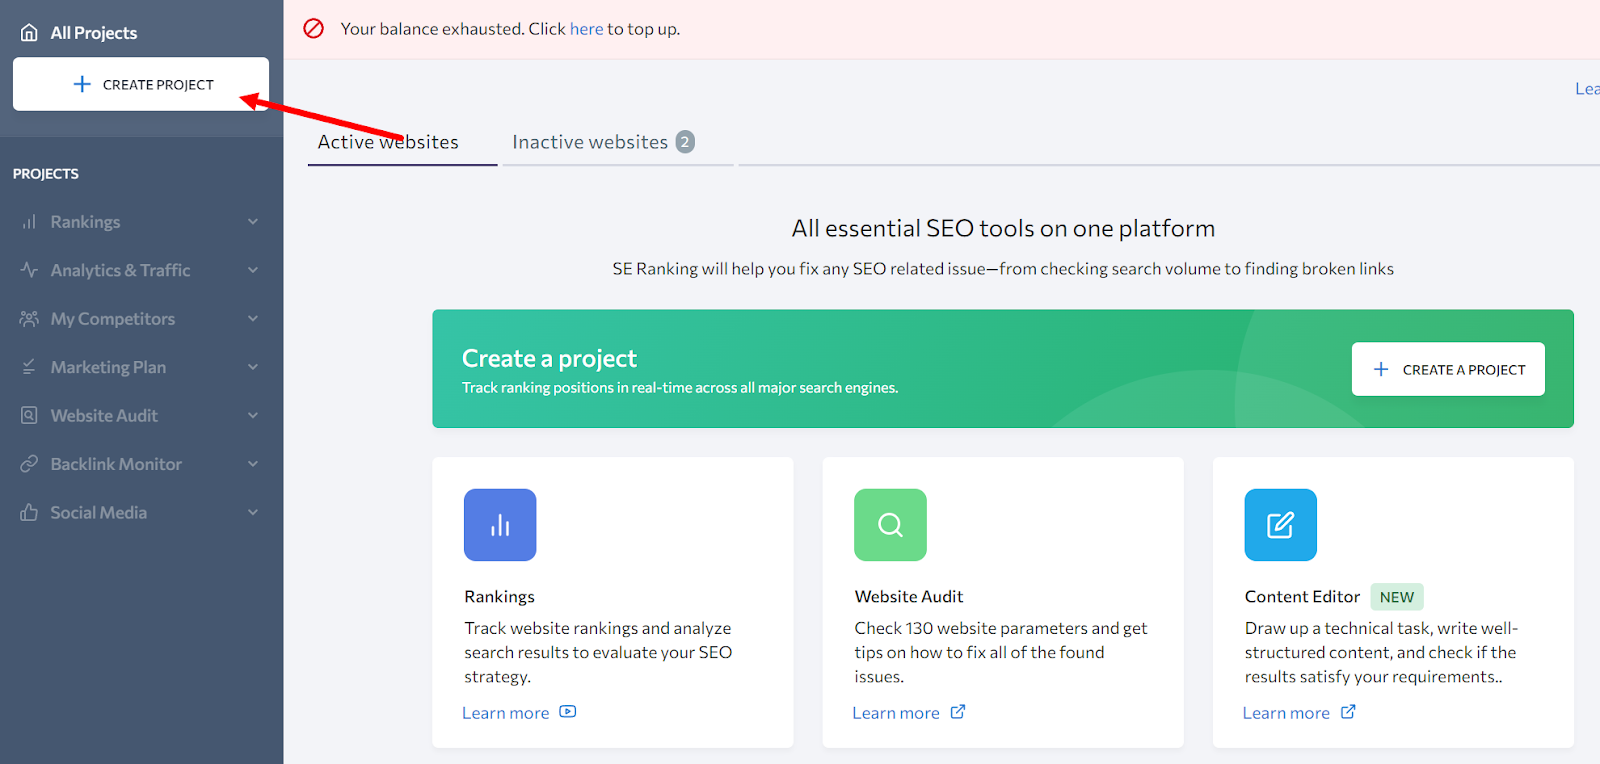Screen dimensions: 1600x764
Task: Click the Content Editor card title text
Action: tap(1302, 597)
